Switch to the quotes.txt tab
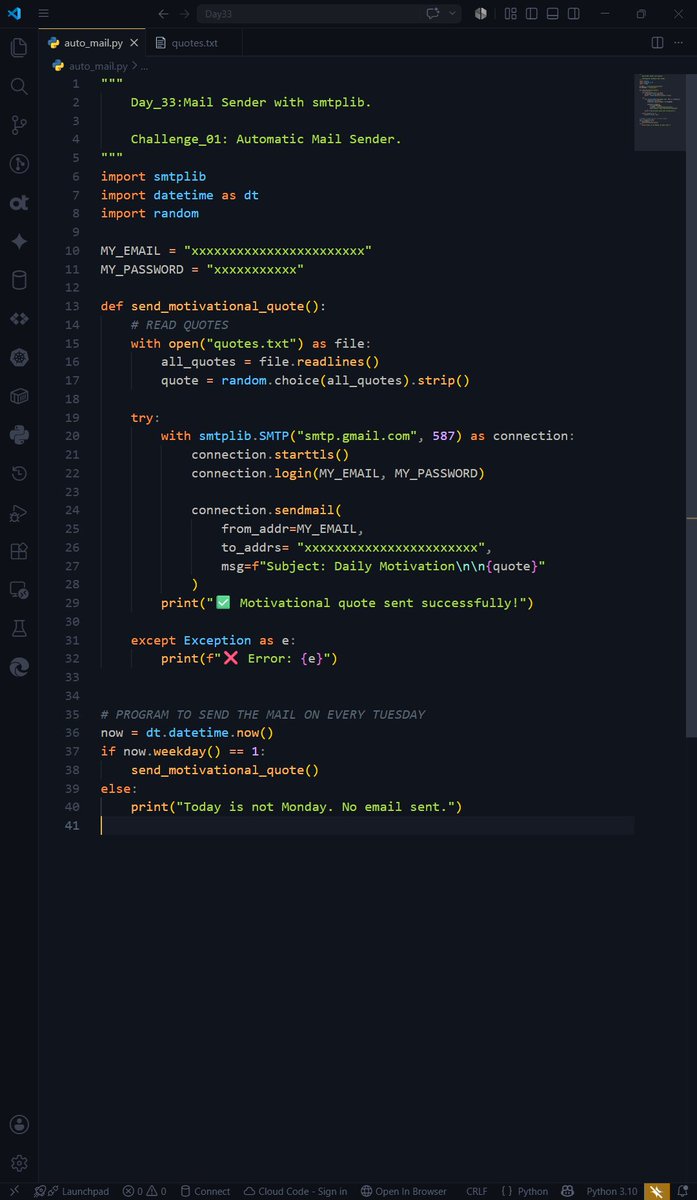Image resolution: width=697 pixels, height=1200 pixels. [x=193, y=43]
